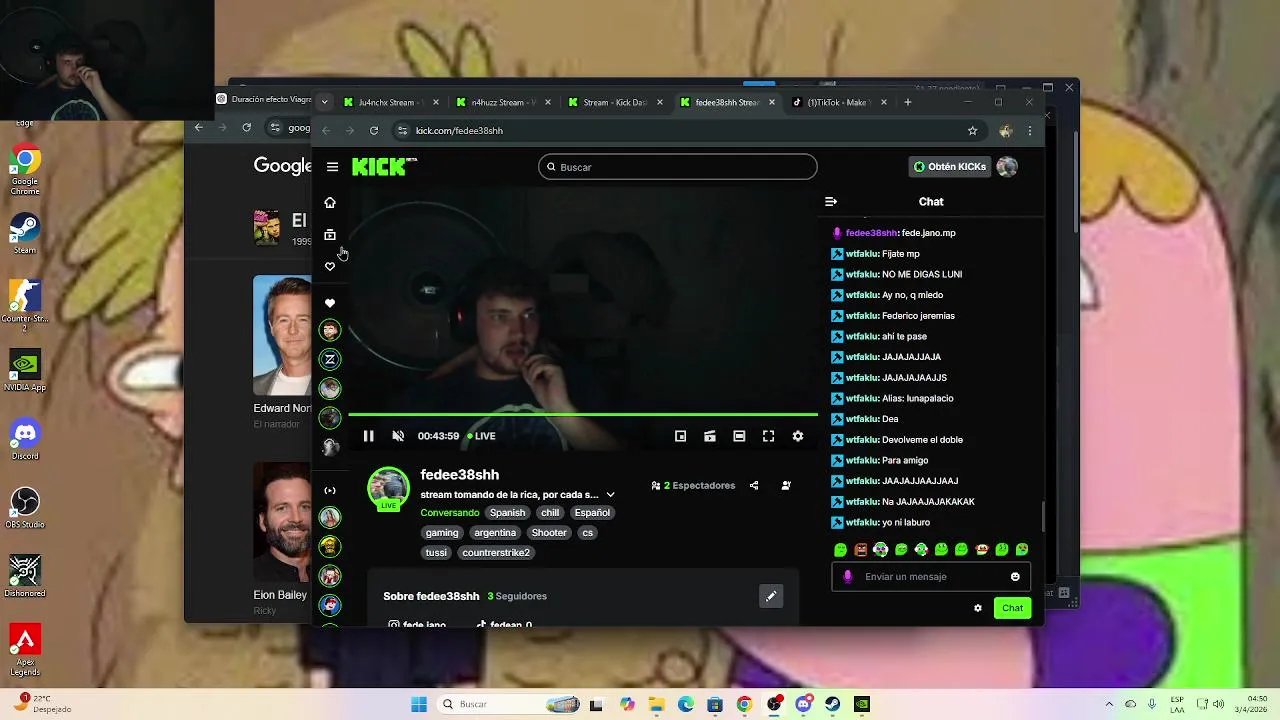Click the 3 Seguidores count

[x=517, y=596]
